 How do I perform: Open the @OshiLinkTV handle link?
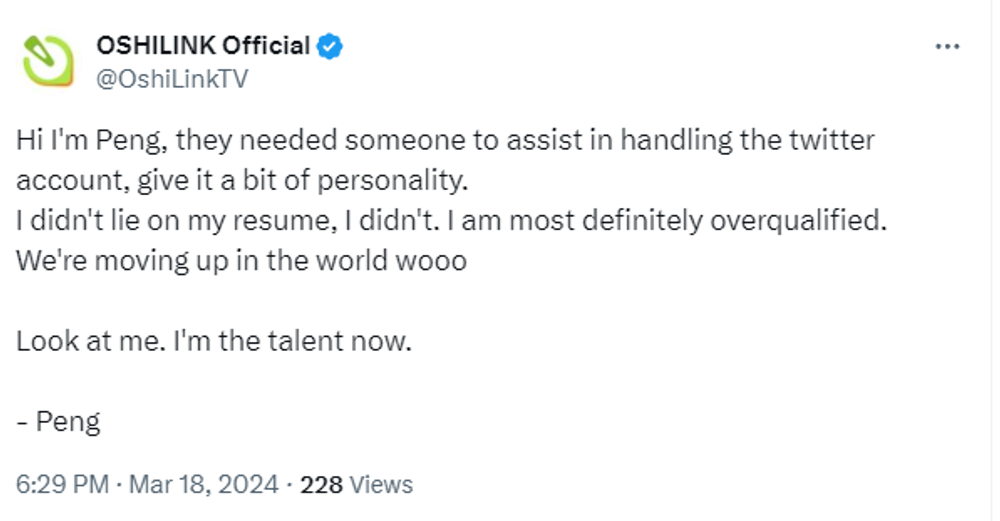pos(171,79)
